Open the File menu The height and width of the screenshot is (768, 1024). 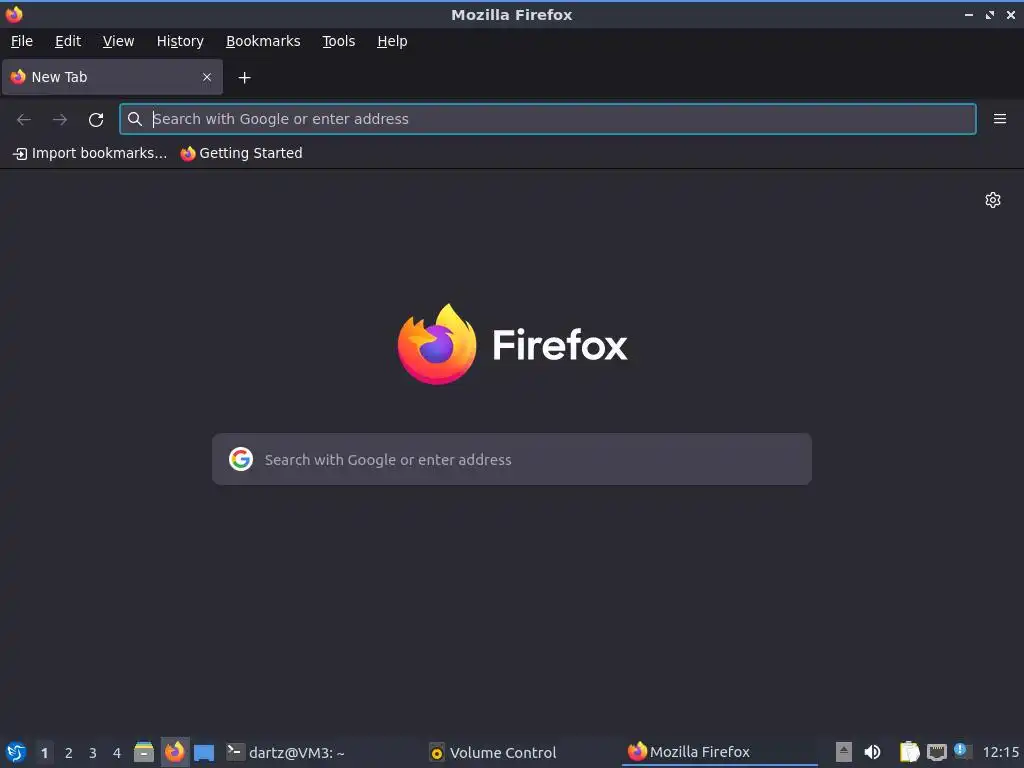22,41
